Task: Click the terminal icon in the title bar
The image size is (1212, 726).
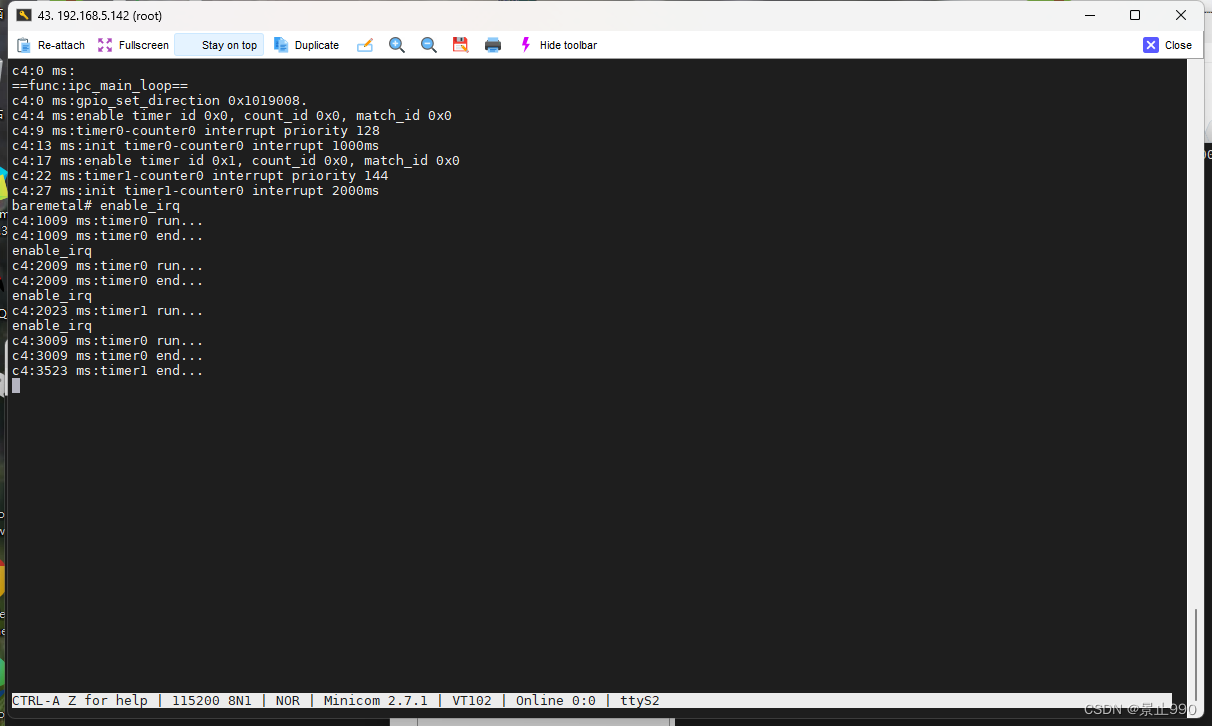Action: [24, 15]
